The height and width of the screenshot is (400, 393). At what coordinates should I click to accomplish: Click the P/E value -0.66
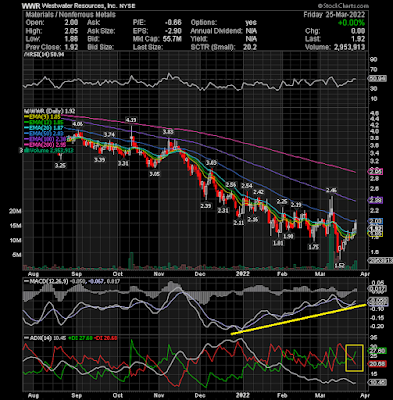point(173,23)
